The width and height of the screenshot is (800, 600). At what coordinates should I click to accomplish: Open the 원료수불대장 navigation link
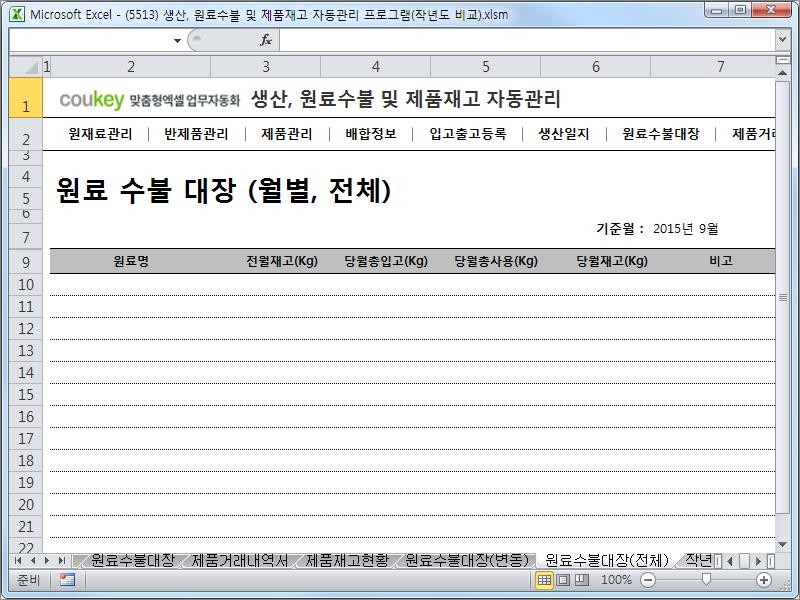click(661, 134)
